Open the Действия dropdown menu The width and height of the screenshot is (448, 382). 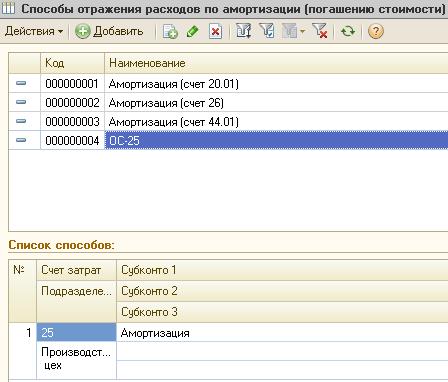pos(34,31)
